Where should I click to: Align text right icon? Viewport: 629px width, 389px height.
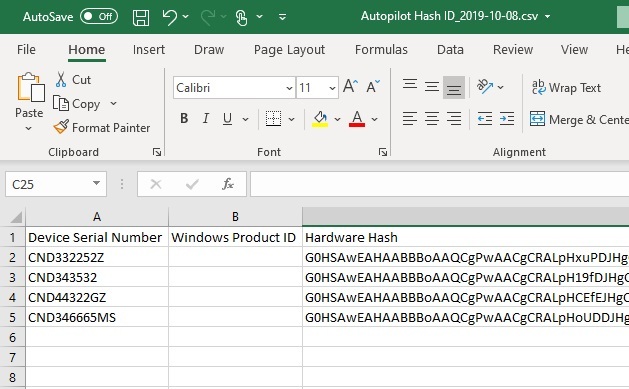click(454, 119)
